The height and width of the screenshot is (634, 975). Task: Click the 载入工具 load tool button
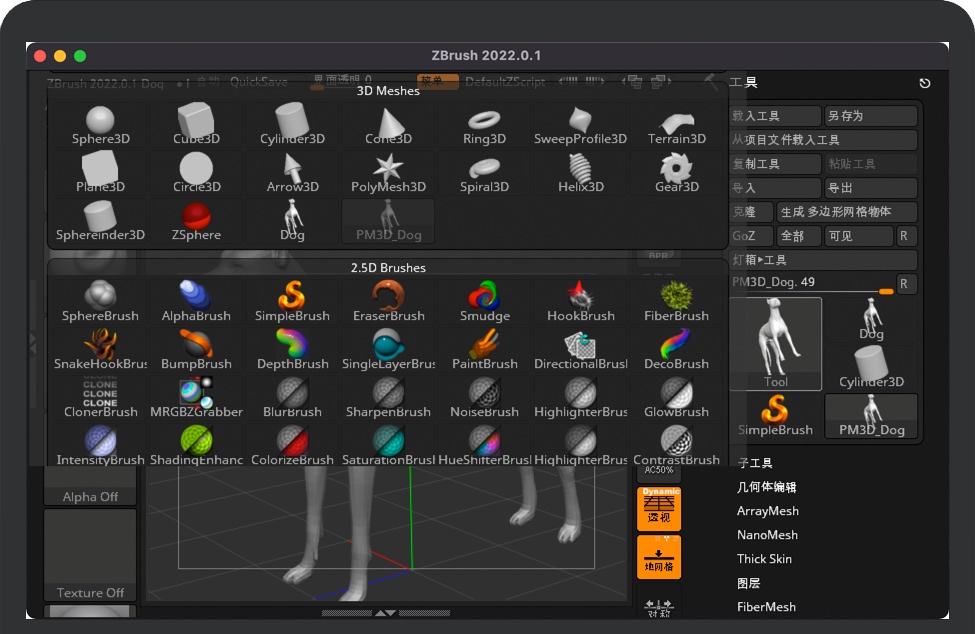(x=775, y=116)
